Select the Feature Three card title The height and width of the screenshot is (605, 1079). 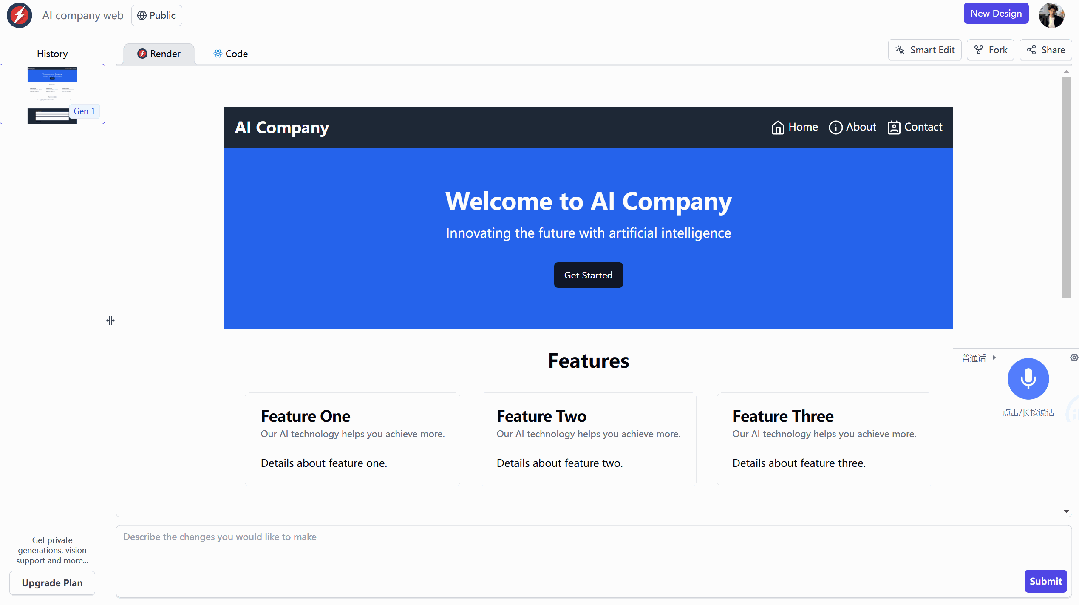(x=783, y=416)
